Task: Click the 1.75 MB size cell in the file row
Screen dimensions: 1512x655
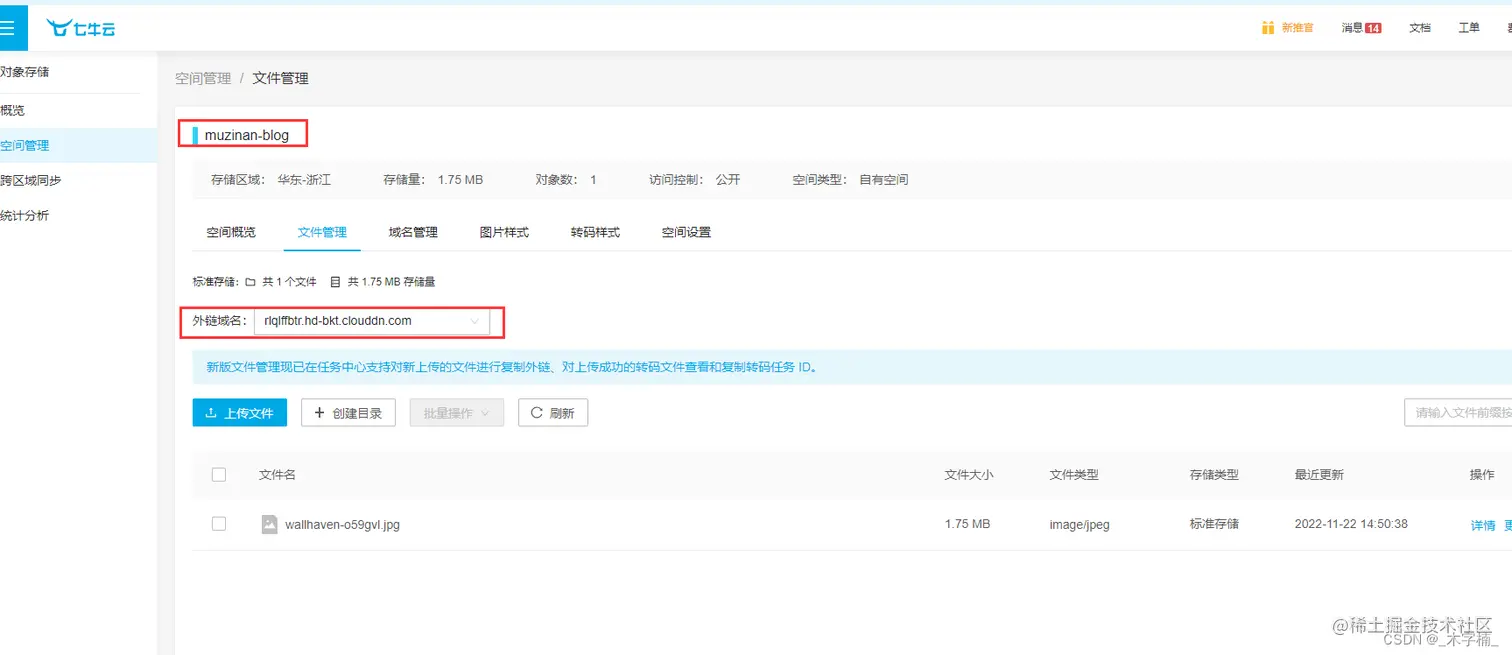Action: (x=967, y=524)
